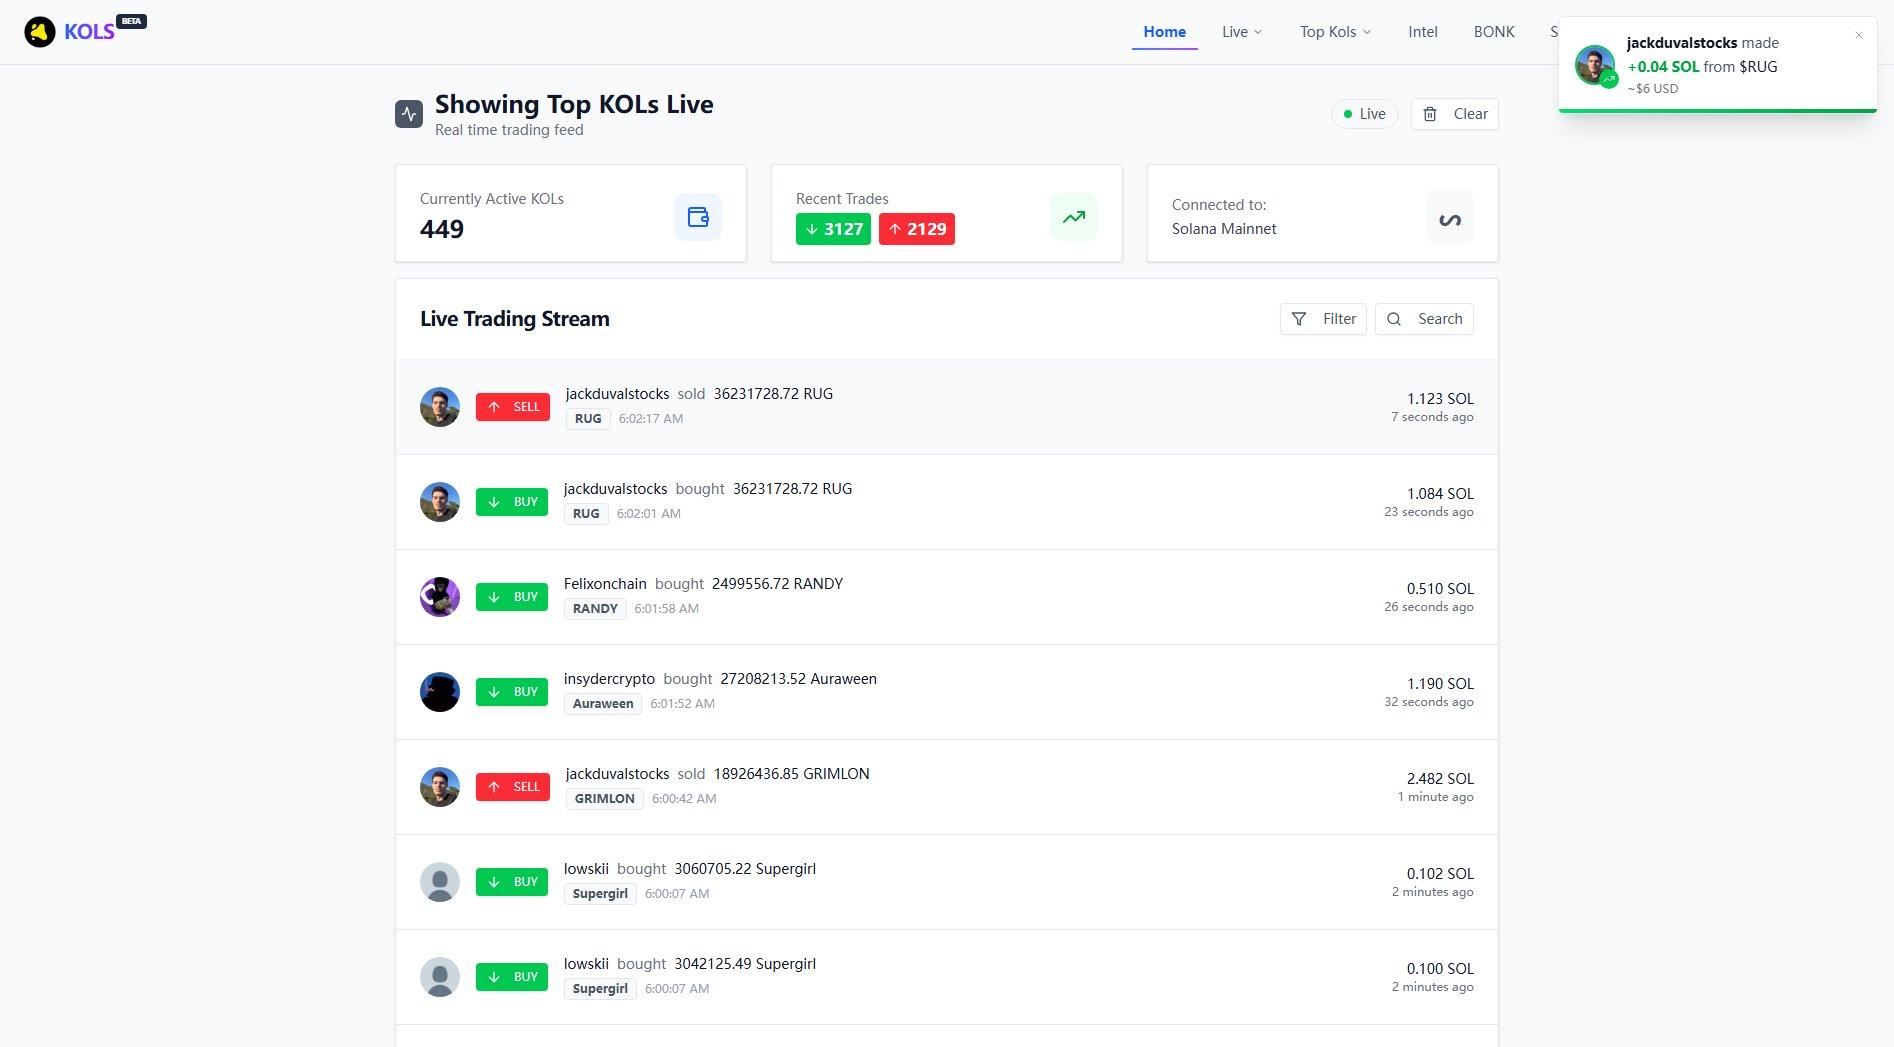Click the avatar in the profit notification
Viewport: 1894px width, 1047px height.
click(x=1594, y=65)
